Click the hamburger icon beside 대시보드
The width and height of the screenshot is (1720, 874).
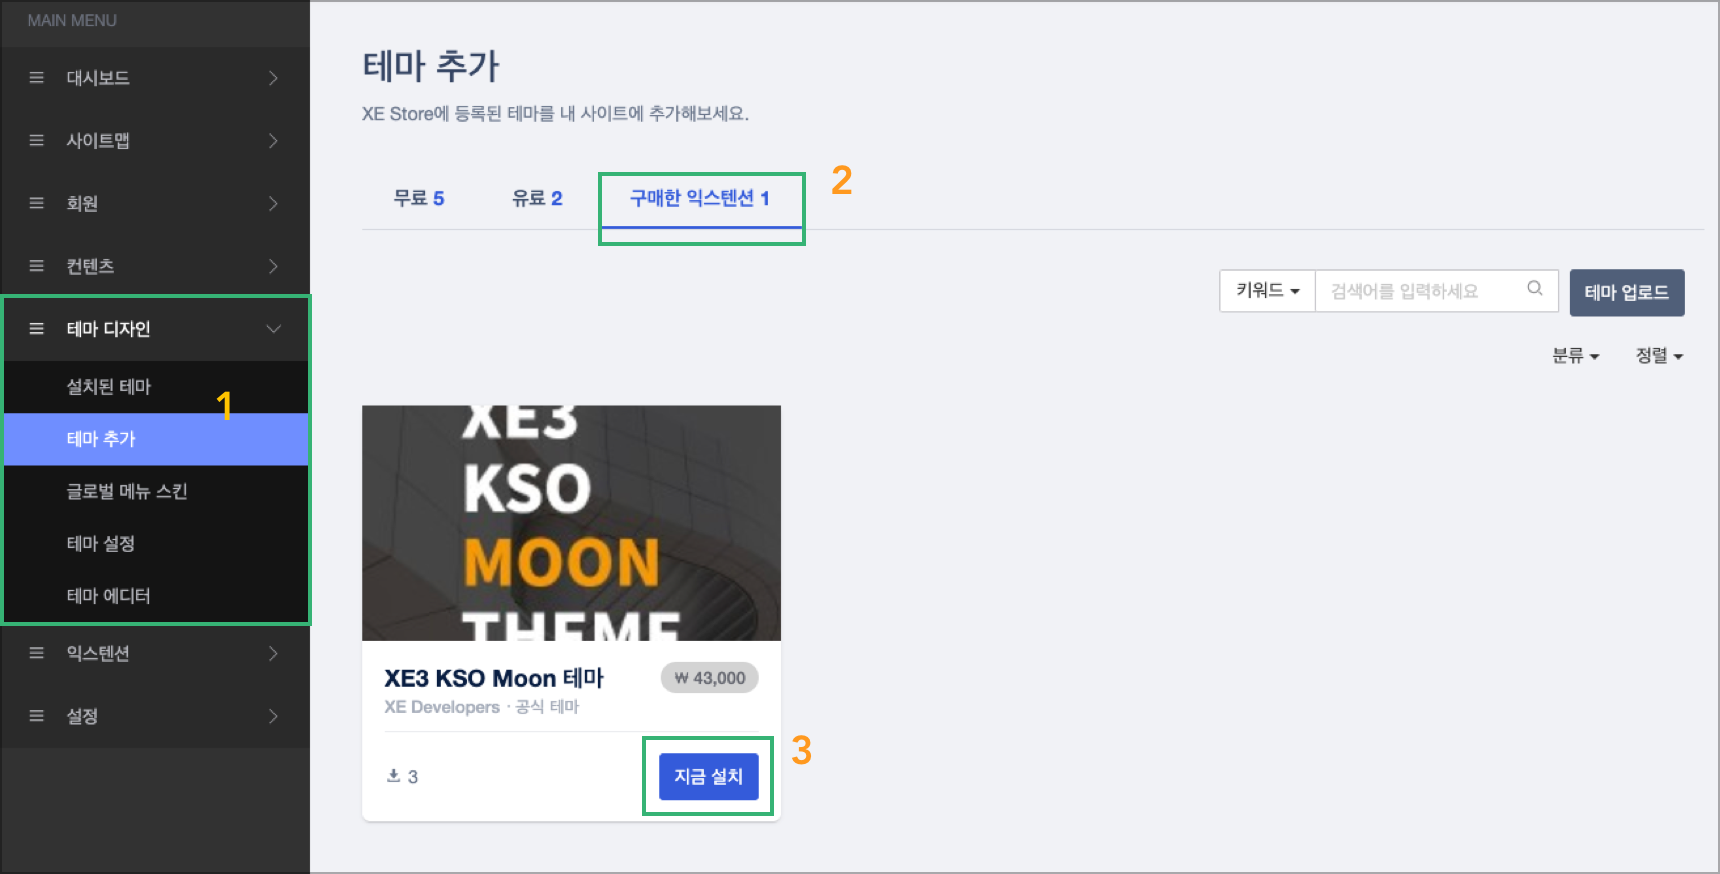coord(37,78)
